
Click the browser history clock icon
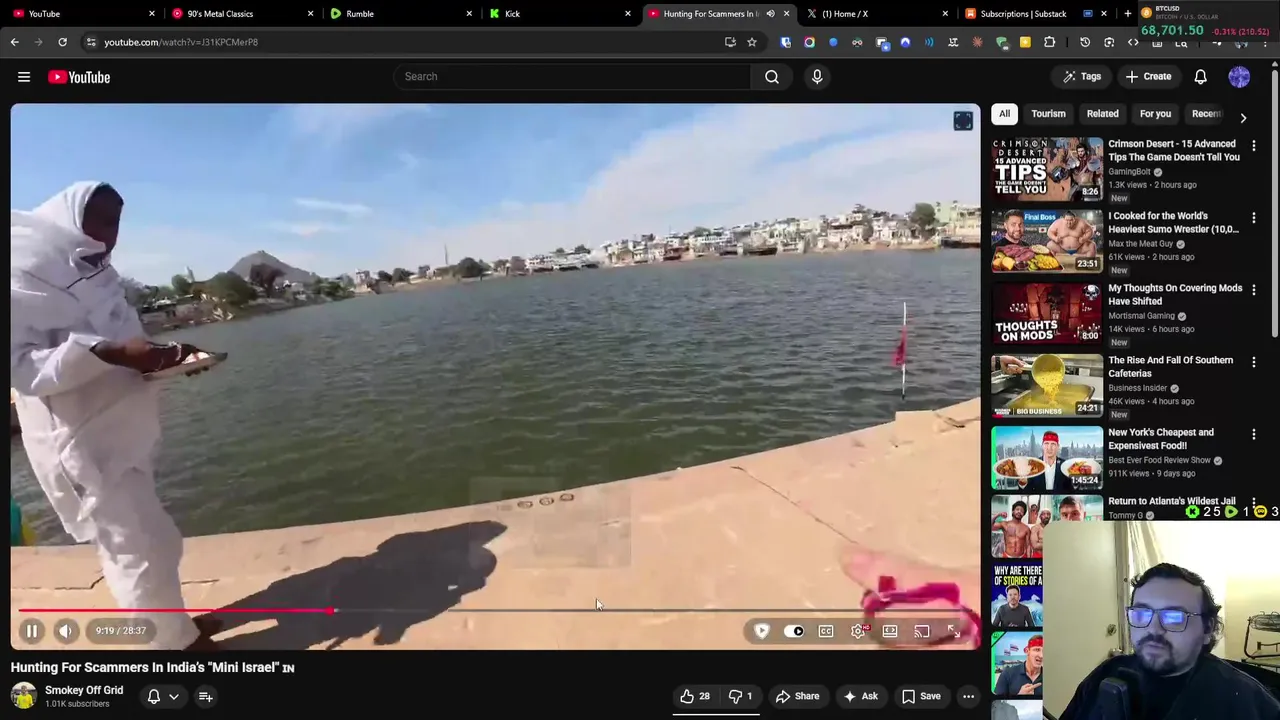[1085, 42]
